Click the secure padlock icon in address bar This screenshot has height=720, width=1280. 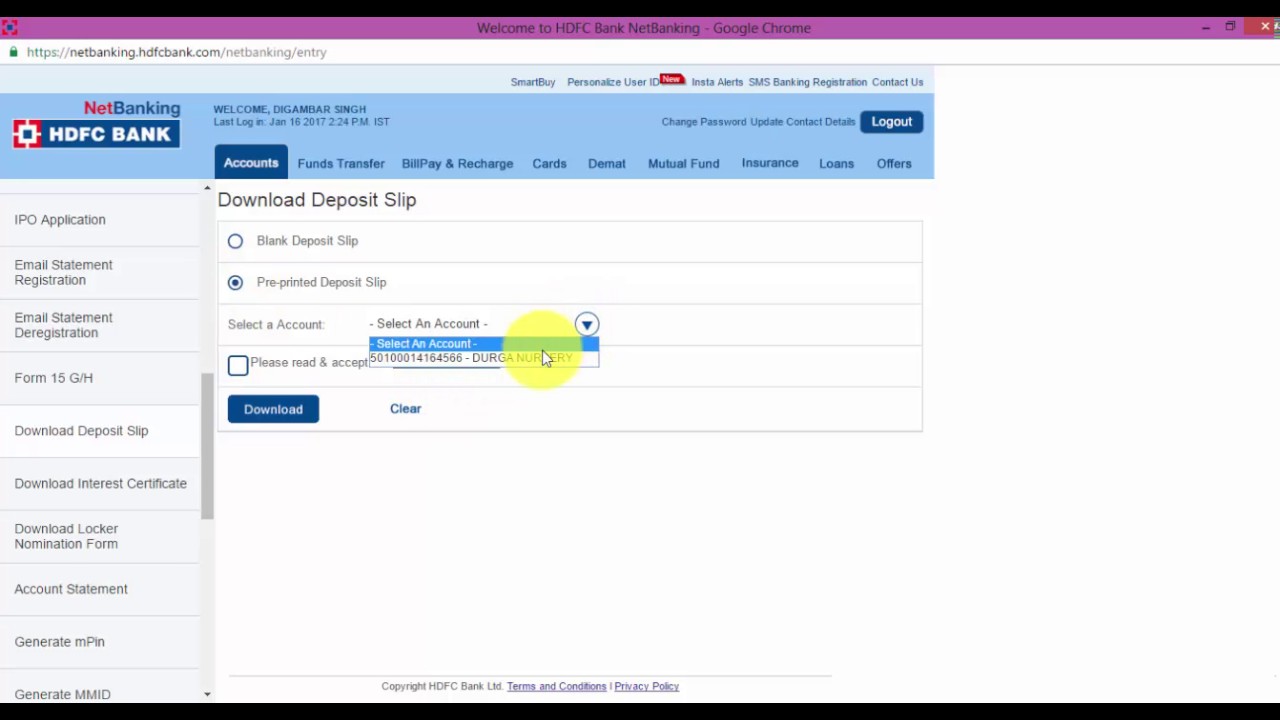13,52
